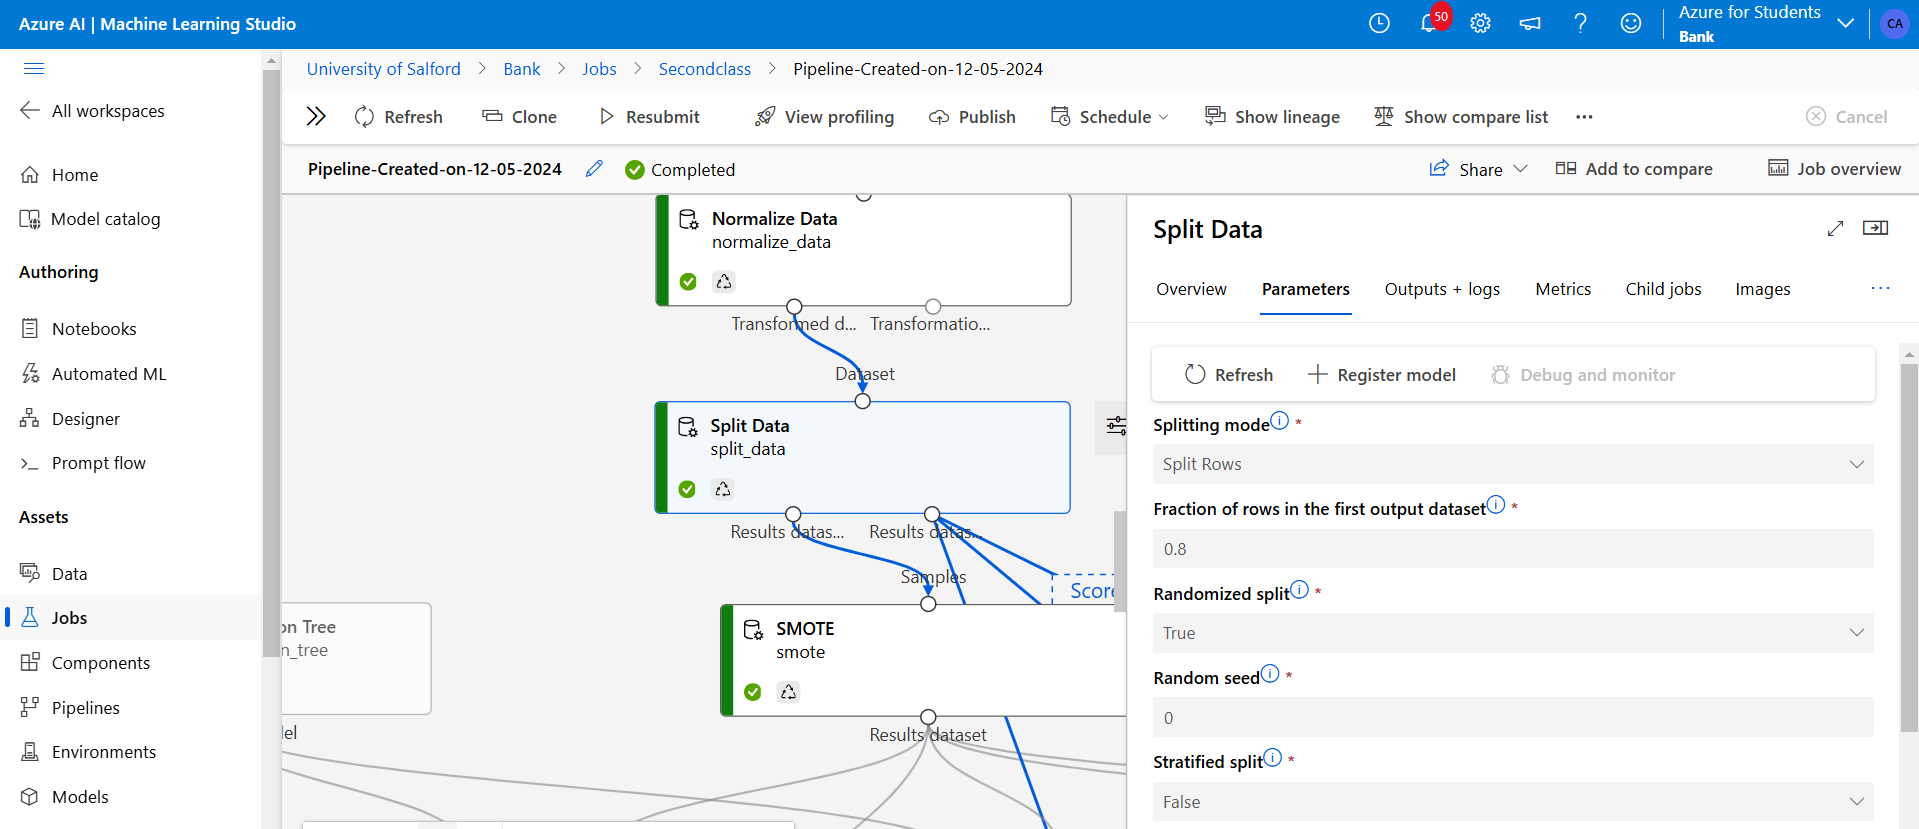Image resolution: width=1919 pixels, height=829 pixels.
Task: Click the Fraction of rows info icon
Action: [1496, 504]
